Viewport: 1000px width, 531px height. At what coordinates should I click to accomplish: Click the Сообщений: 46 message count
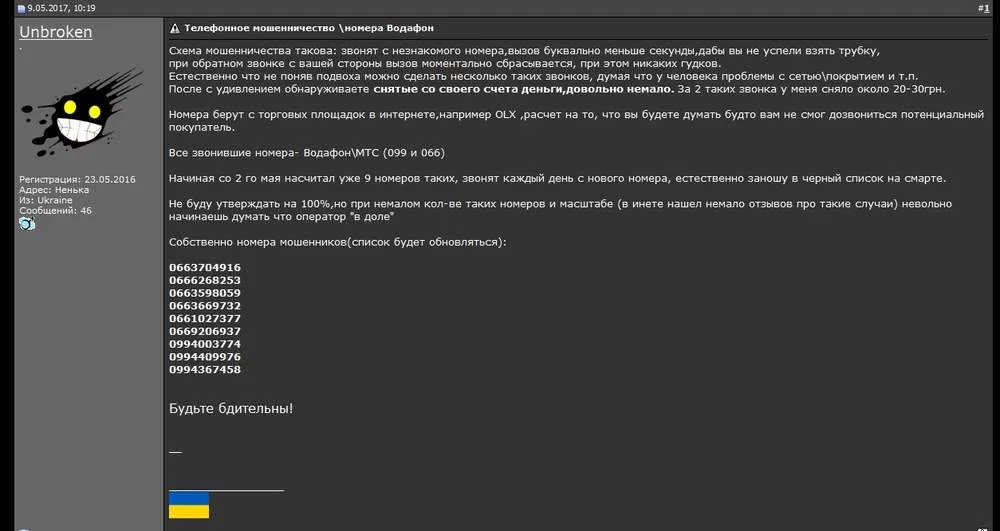point(55,211)
